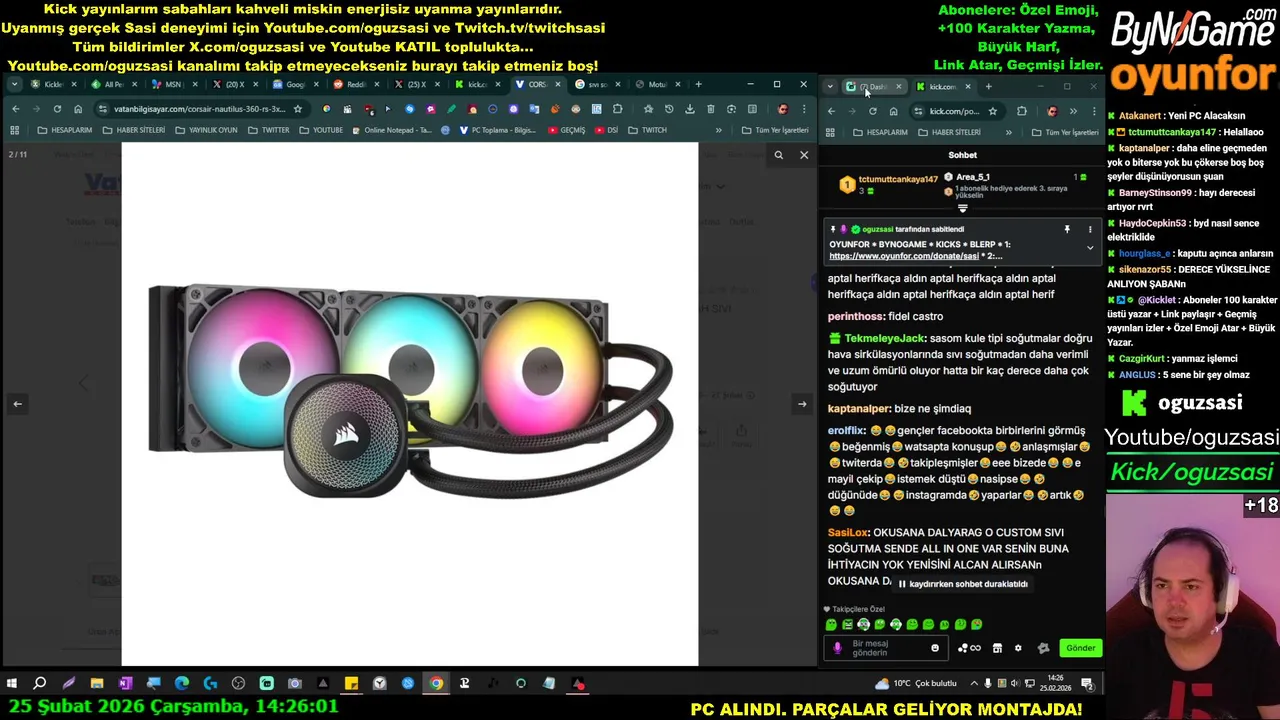The width and height of the screenshot is (1280, 720).
Task: Expand the chat leaderboard panel
Action: 963,209
